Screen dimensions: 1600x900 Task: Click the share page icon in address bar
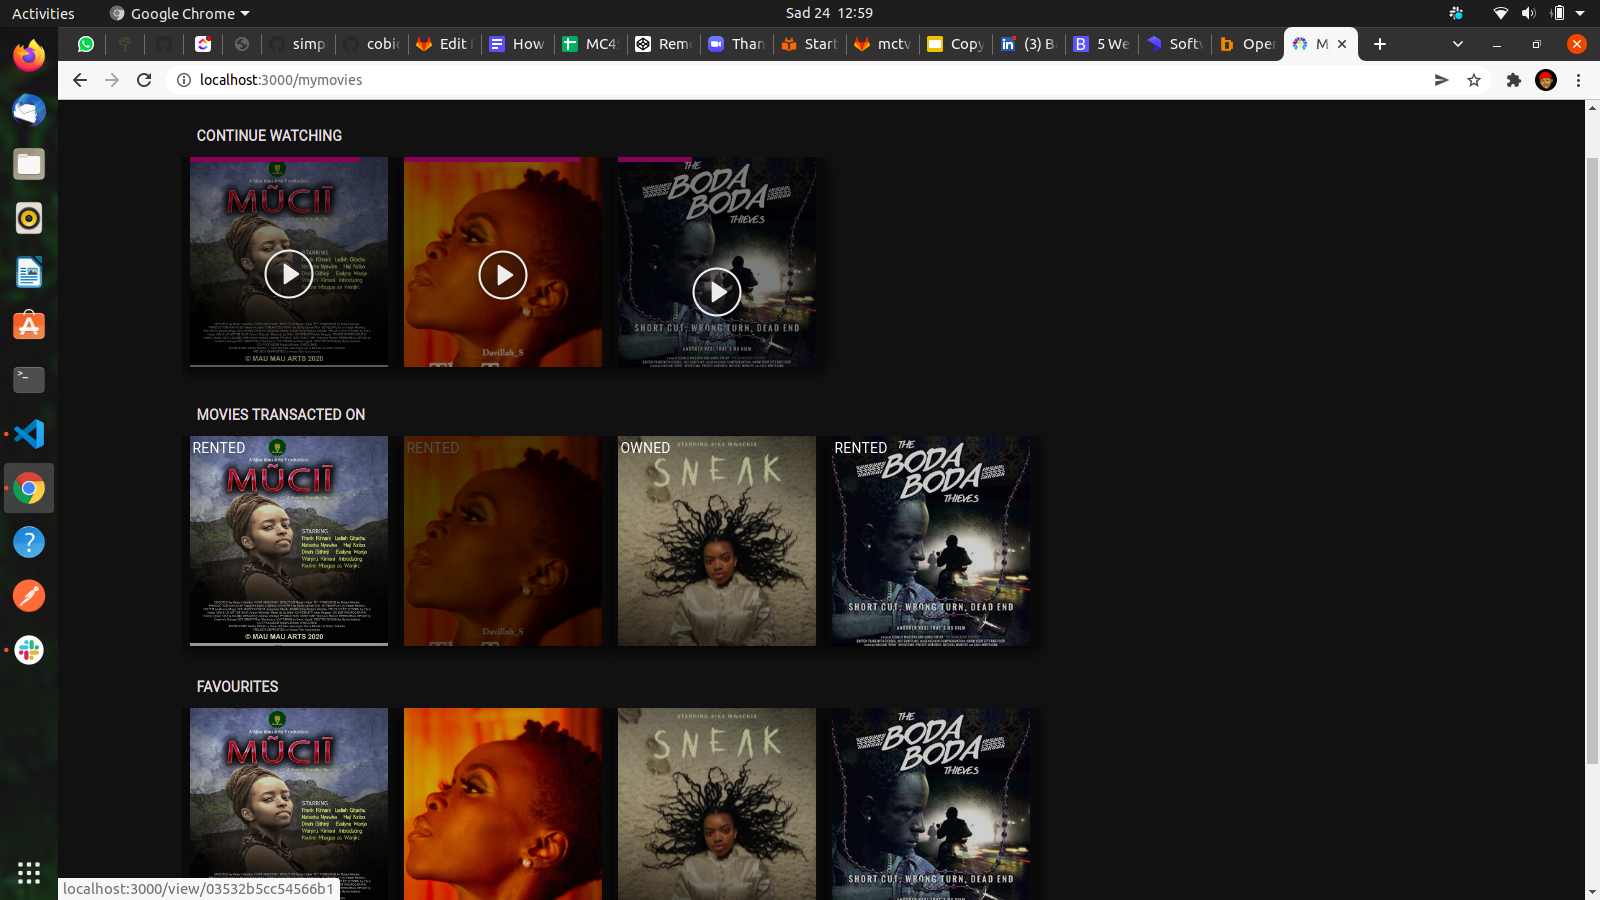tap(1441, 80)
